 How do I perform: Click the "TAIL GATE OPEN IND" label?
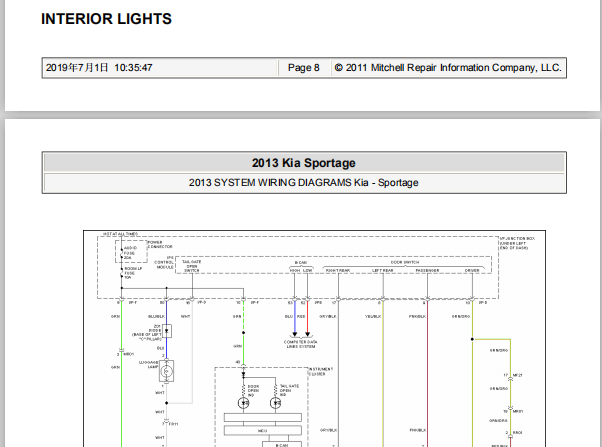click(289, 390)
